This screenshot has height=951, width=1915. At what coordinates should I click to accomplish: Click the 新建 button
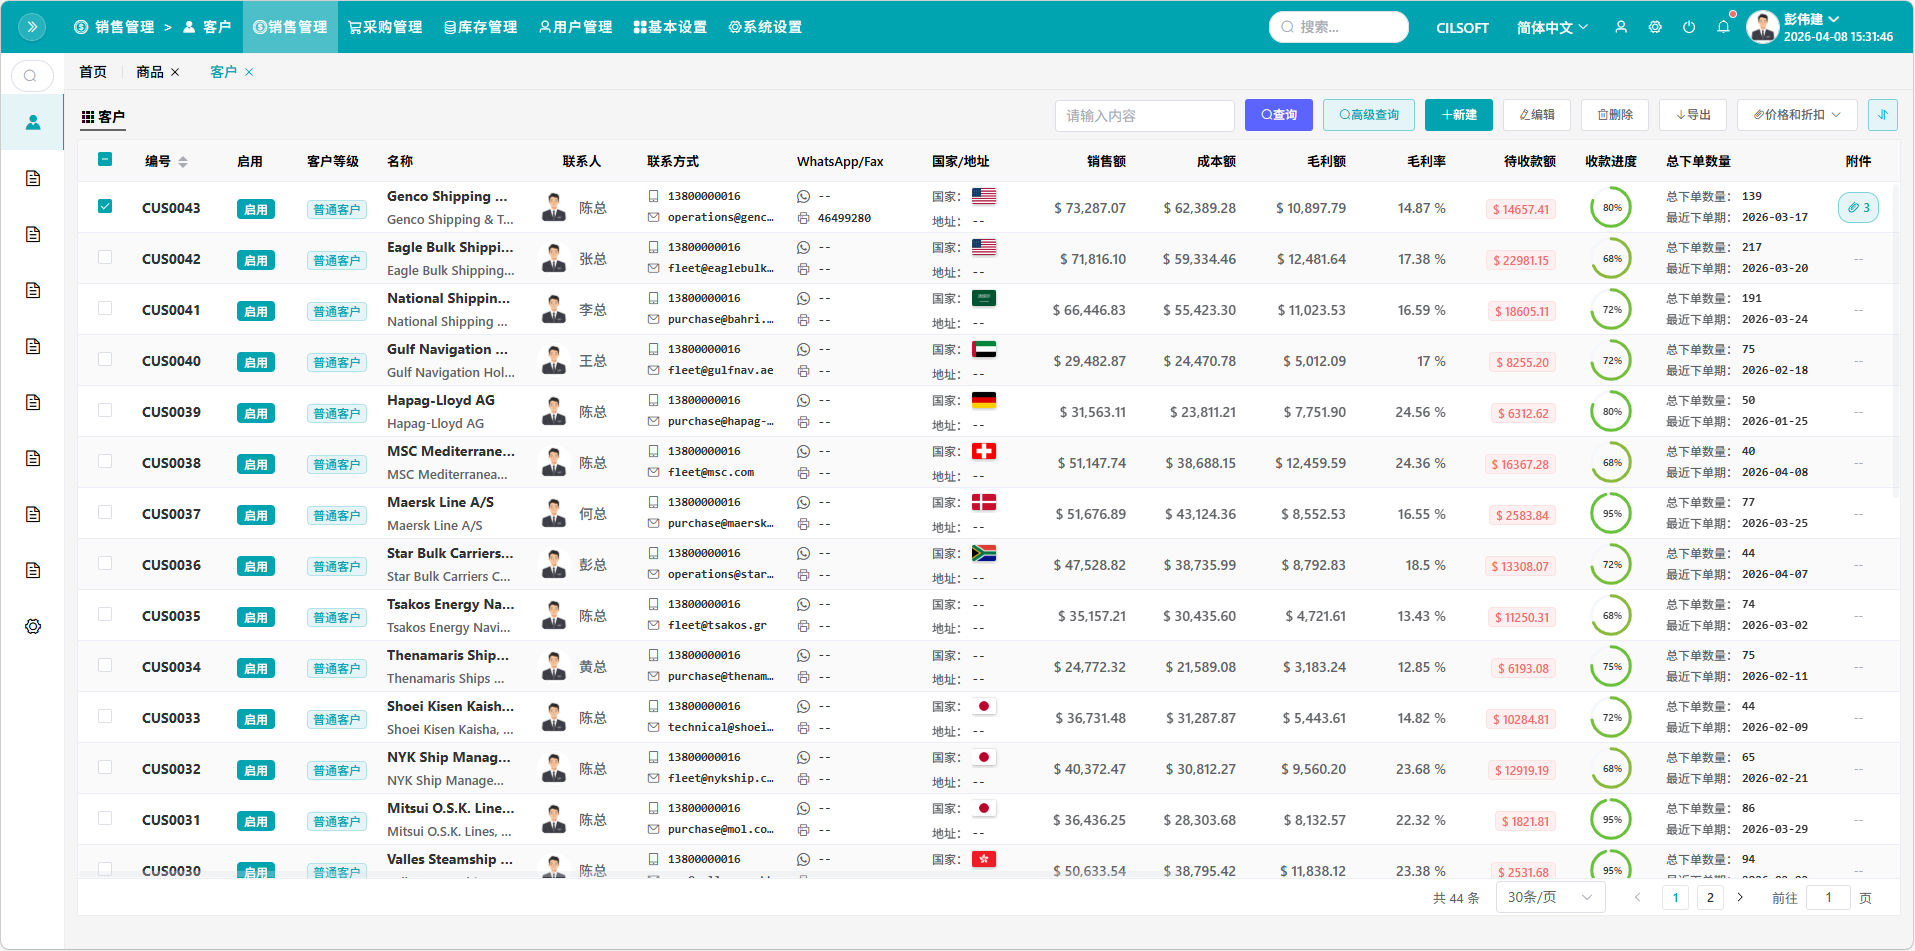coord(1458,115)
